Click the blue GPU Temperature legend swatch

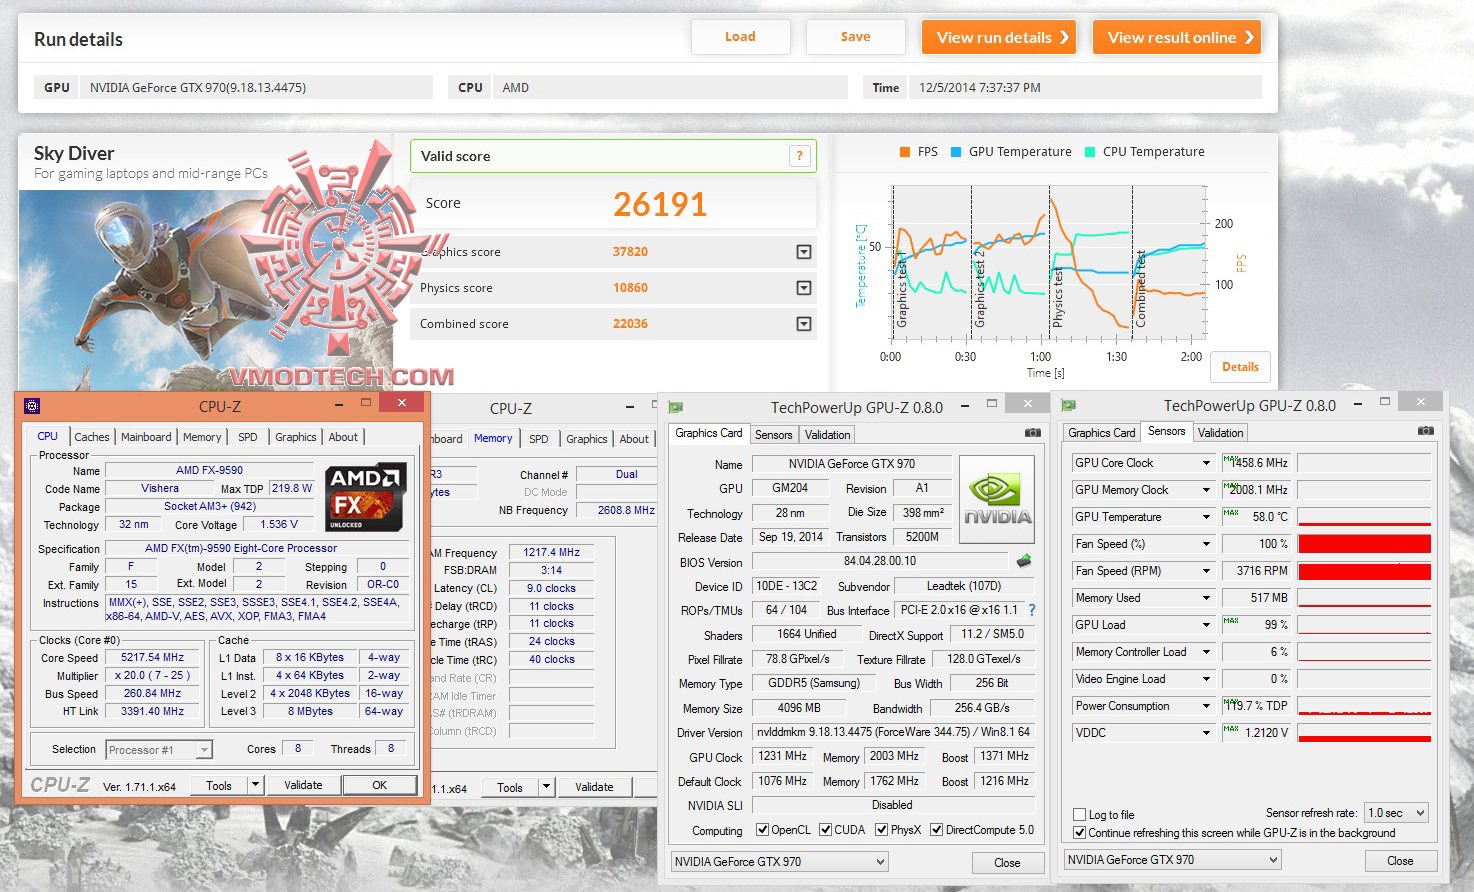[956, 152]
